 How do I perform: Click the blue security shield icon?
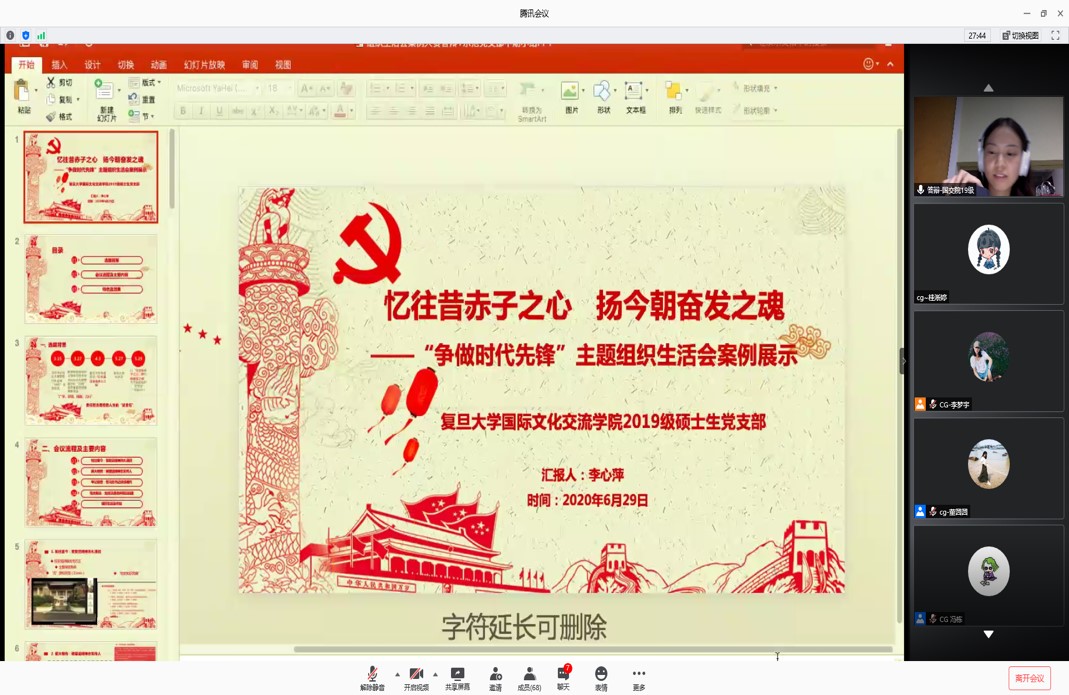(26, 35)
